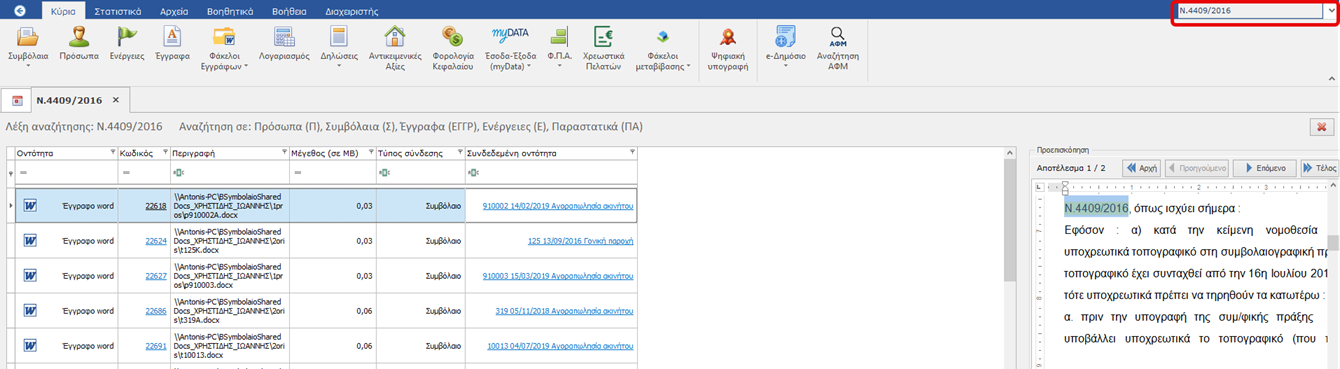Image resolution: width=1340 pixels, height=369 pixels.
Task: Open link 910002 14/02/2019 Αγοραπωλησία ακινήτου
Action: [558, 205]
